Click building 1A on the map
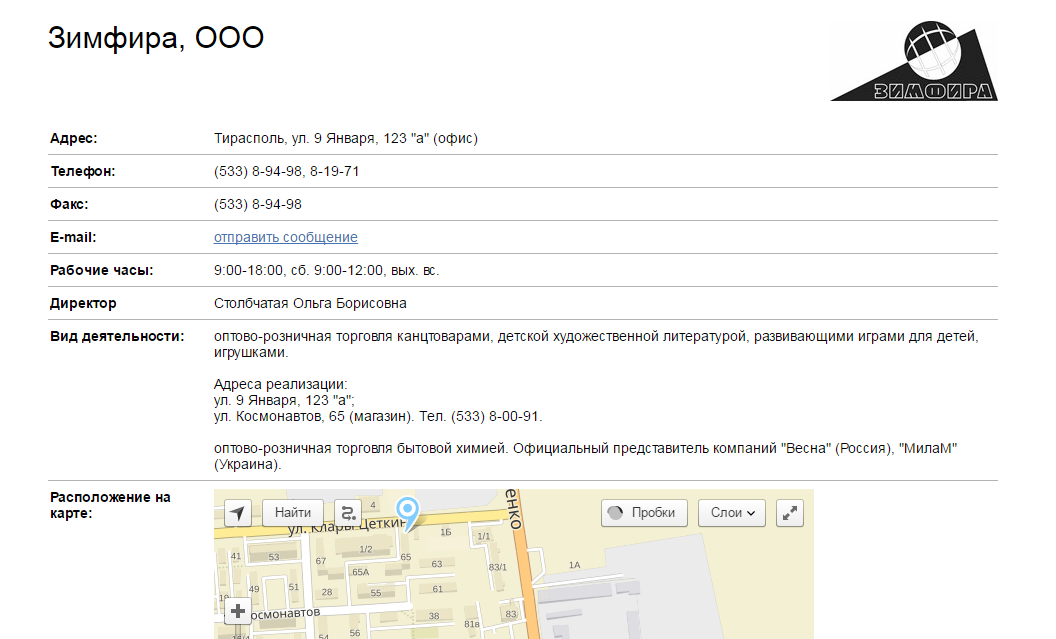Viewport: 1056px width, 639px height. point(574,565)
